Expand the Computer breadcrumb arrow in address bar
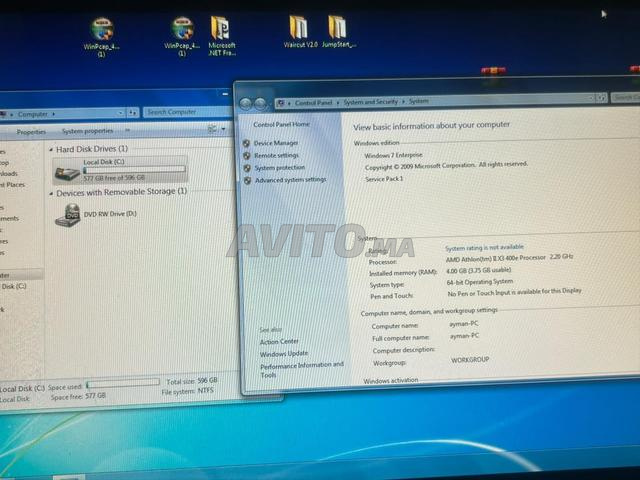Viewport: 640px width, 480px height. pyautogui.click(x=53, y=114)
